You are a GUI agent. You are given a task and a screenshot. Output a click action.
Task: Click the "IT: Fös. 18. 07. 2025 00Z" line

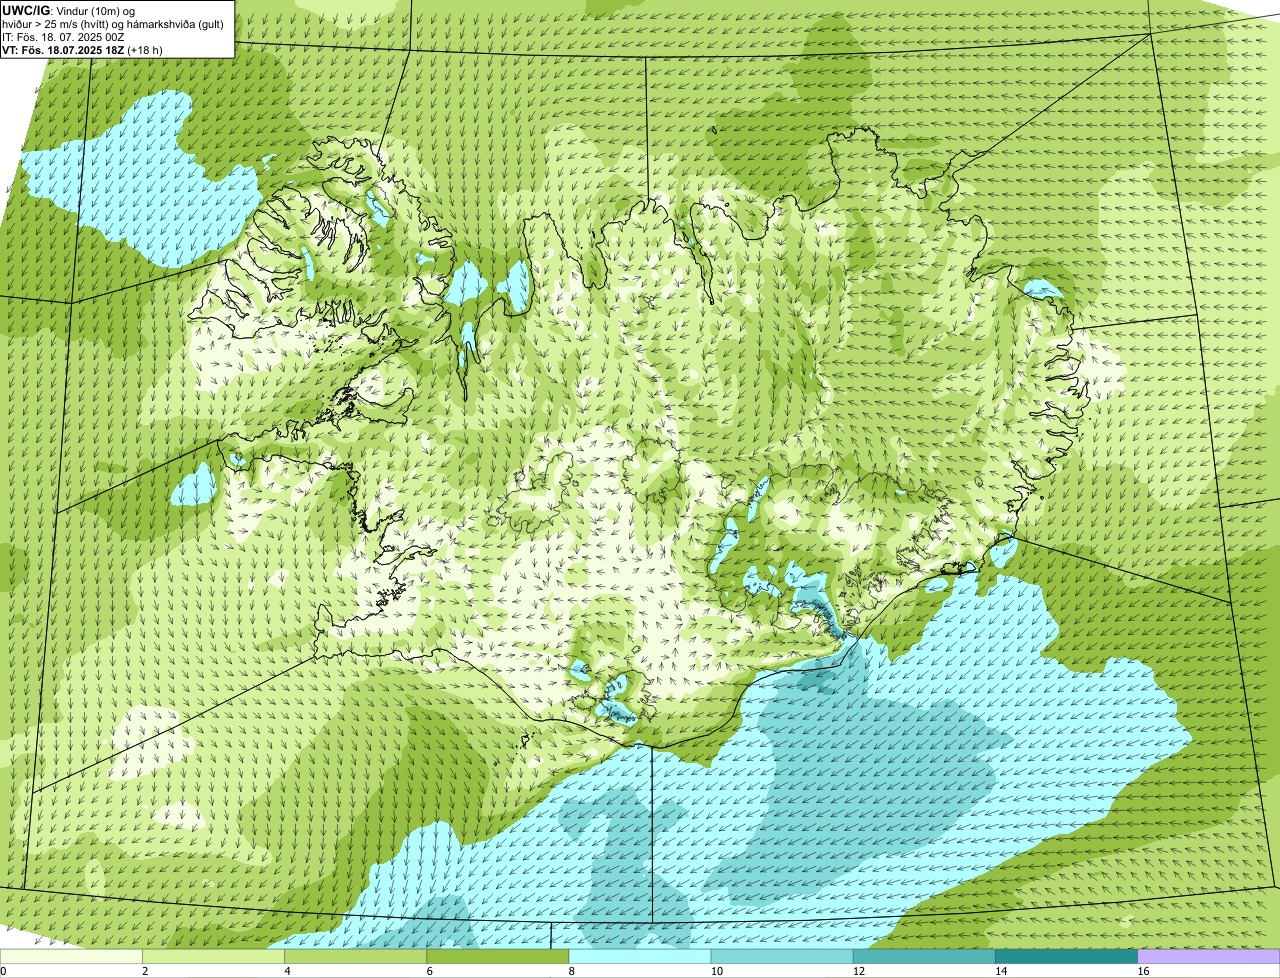[x=64, y=37]
